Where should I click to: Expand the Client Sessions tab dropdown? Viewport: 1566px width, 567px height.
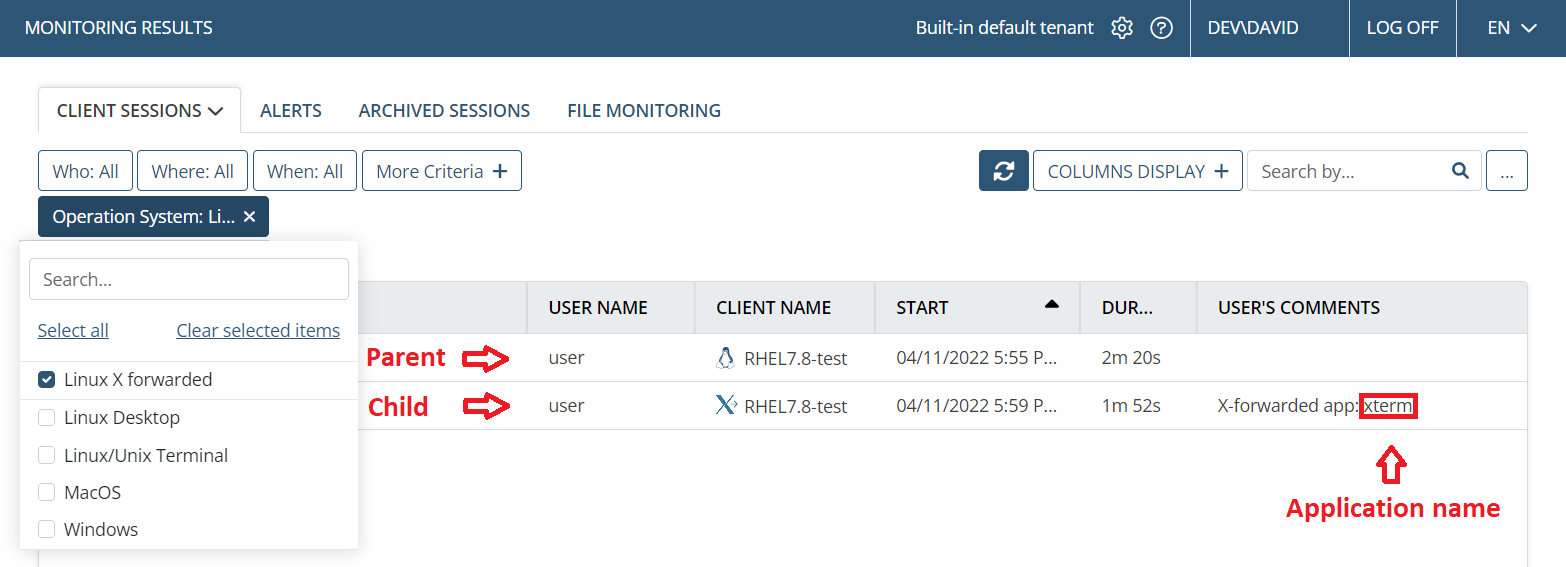click(x=139, y=111)
